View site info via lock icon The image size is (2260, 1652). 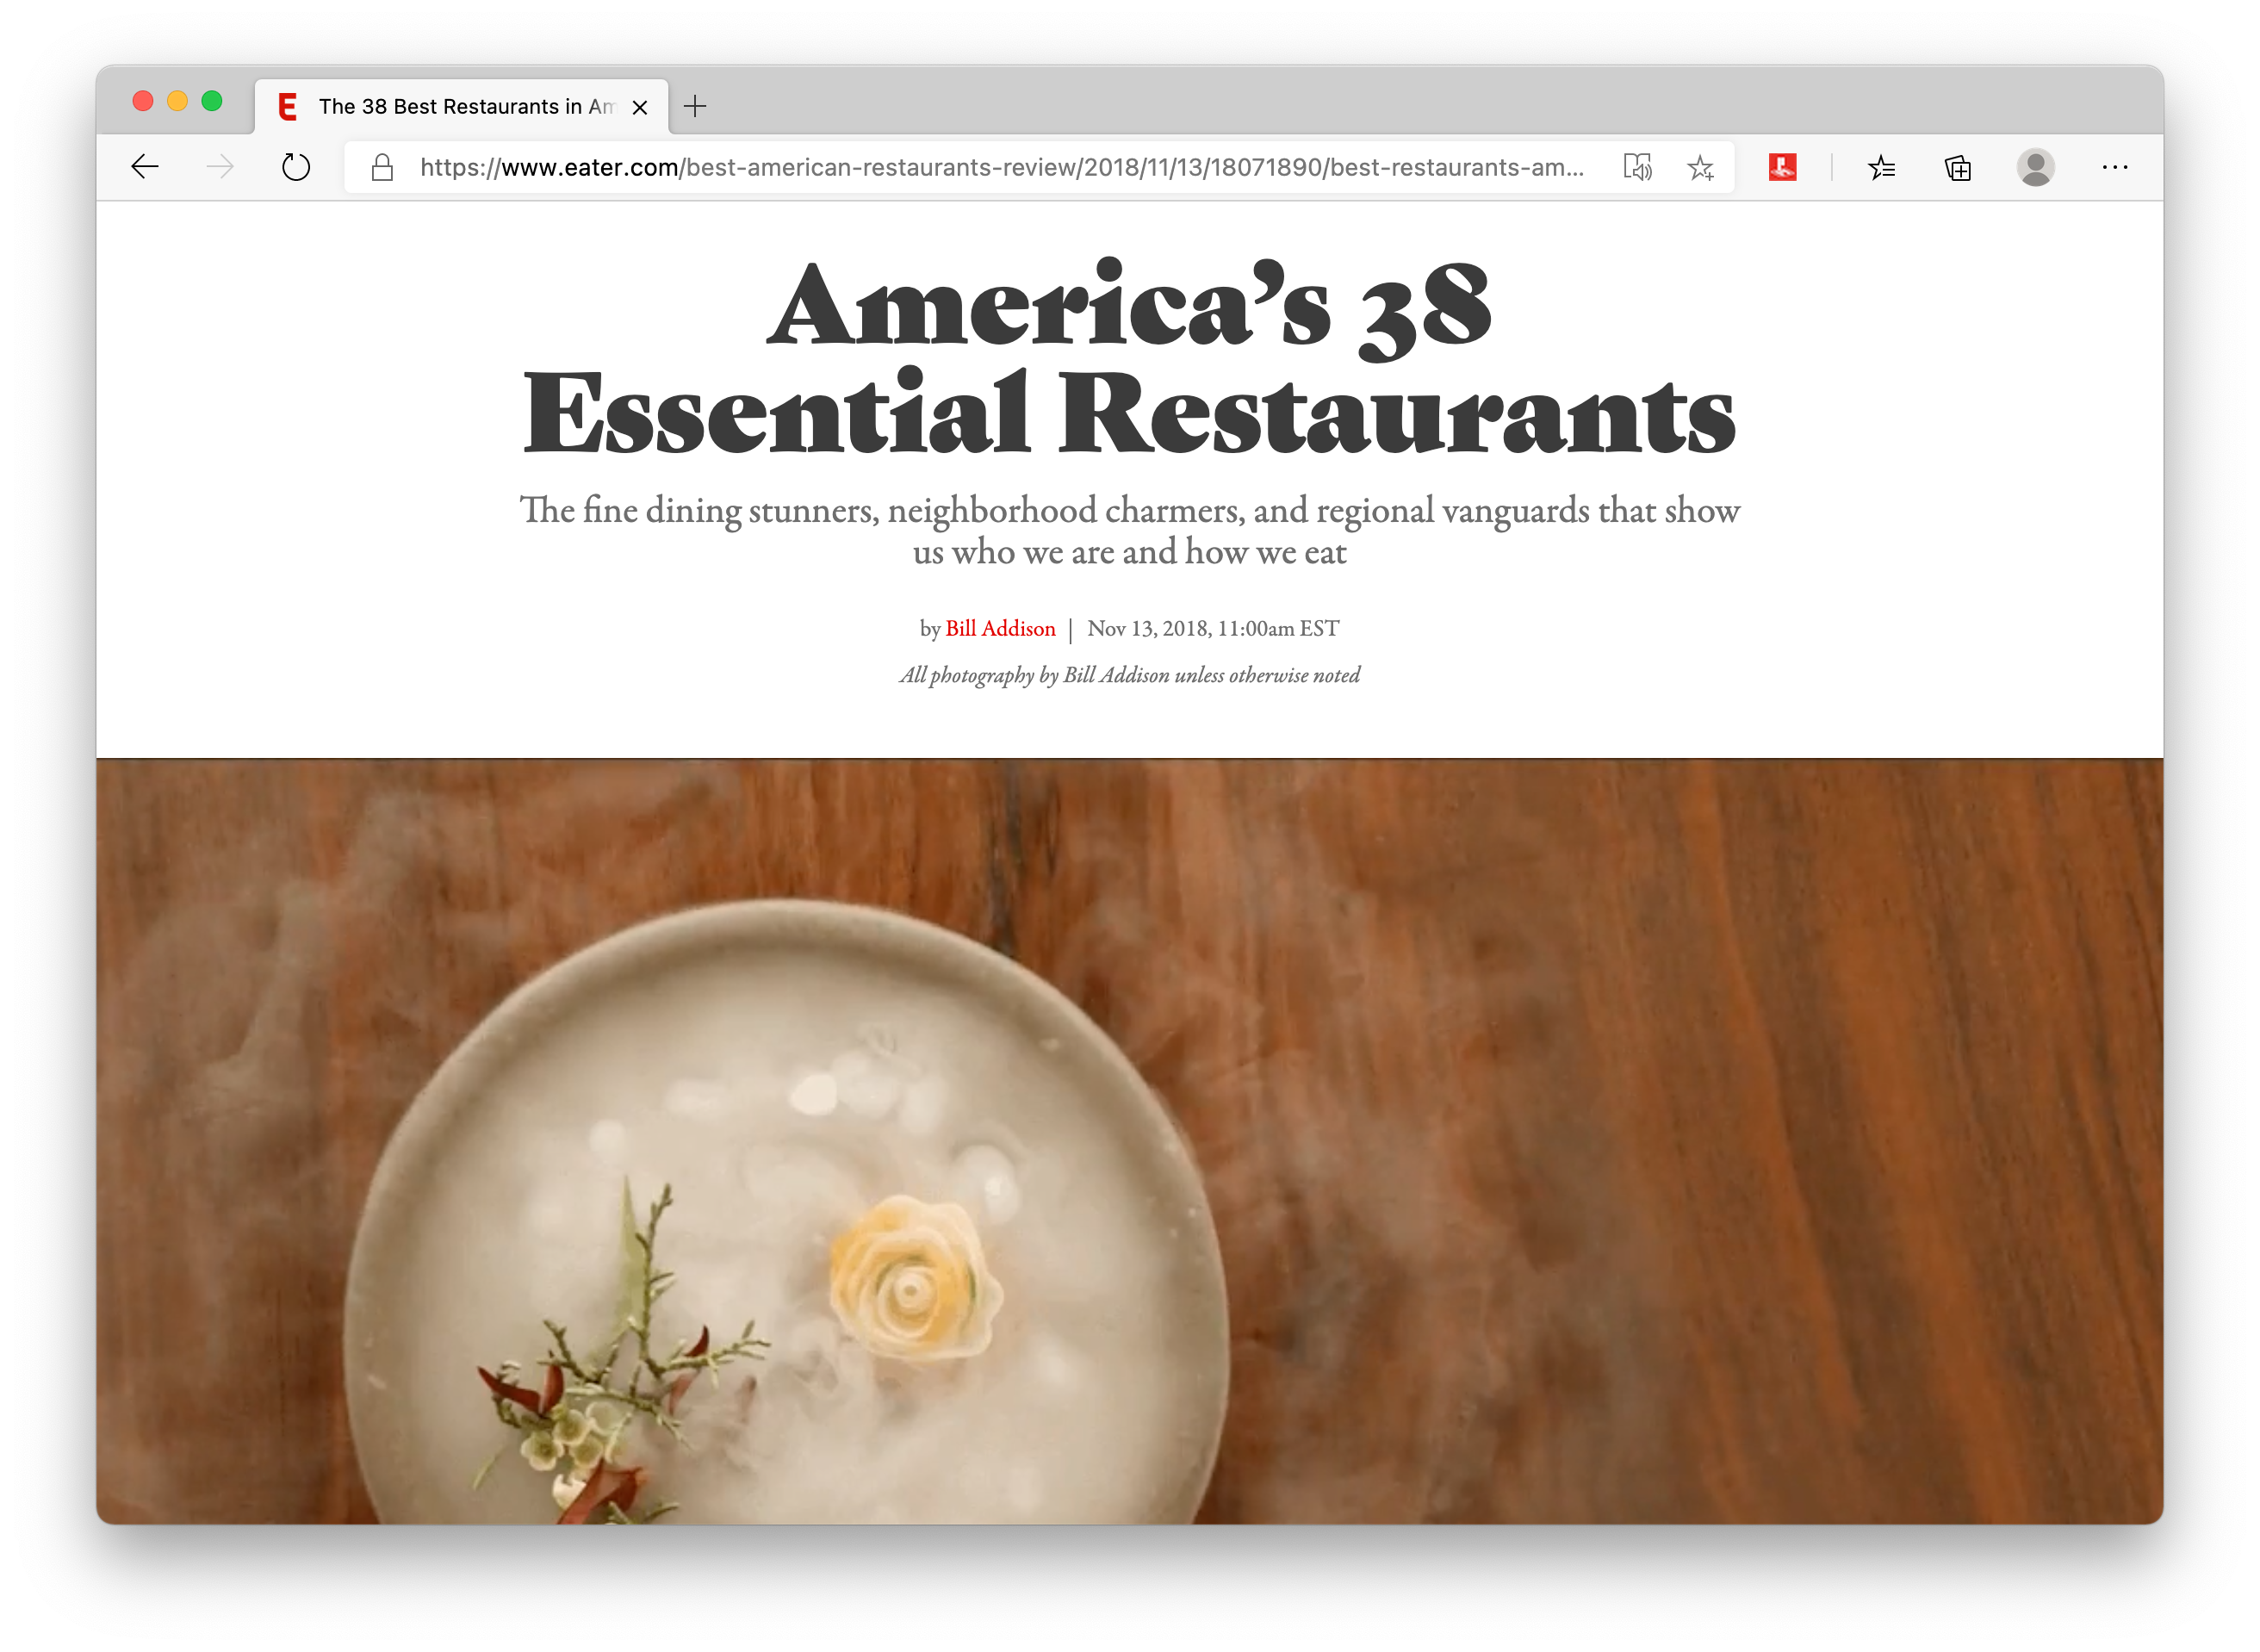[382, 167]
